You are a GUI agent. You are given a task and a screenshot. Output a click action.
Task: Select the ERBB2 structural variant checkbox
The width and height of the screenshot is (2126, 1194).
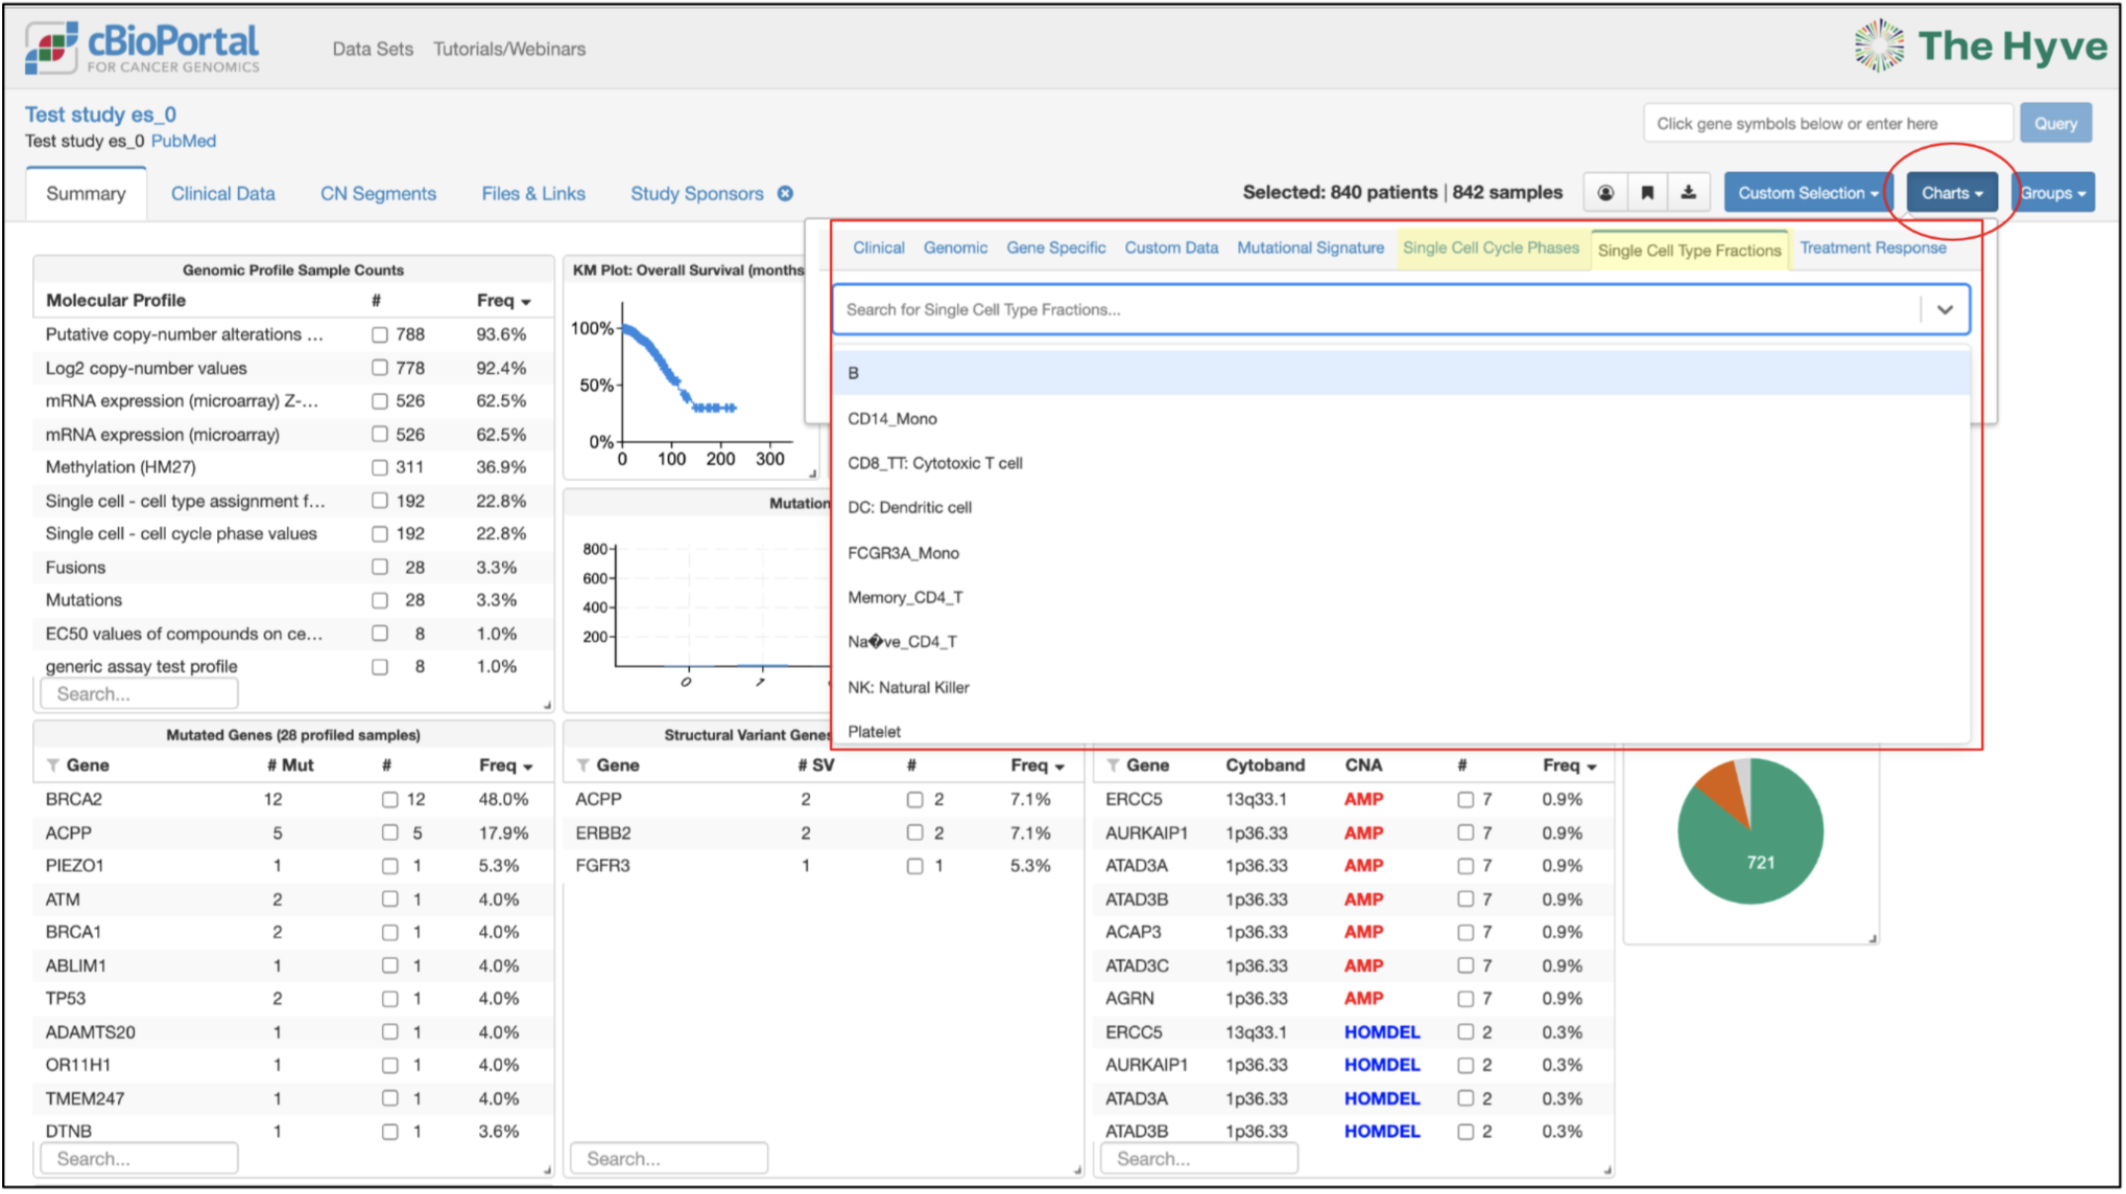coord(915,833)
